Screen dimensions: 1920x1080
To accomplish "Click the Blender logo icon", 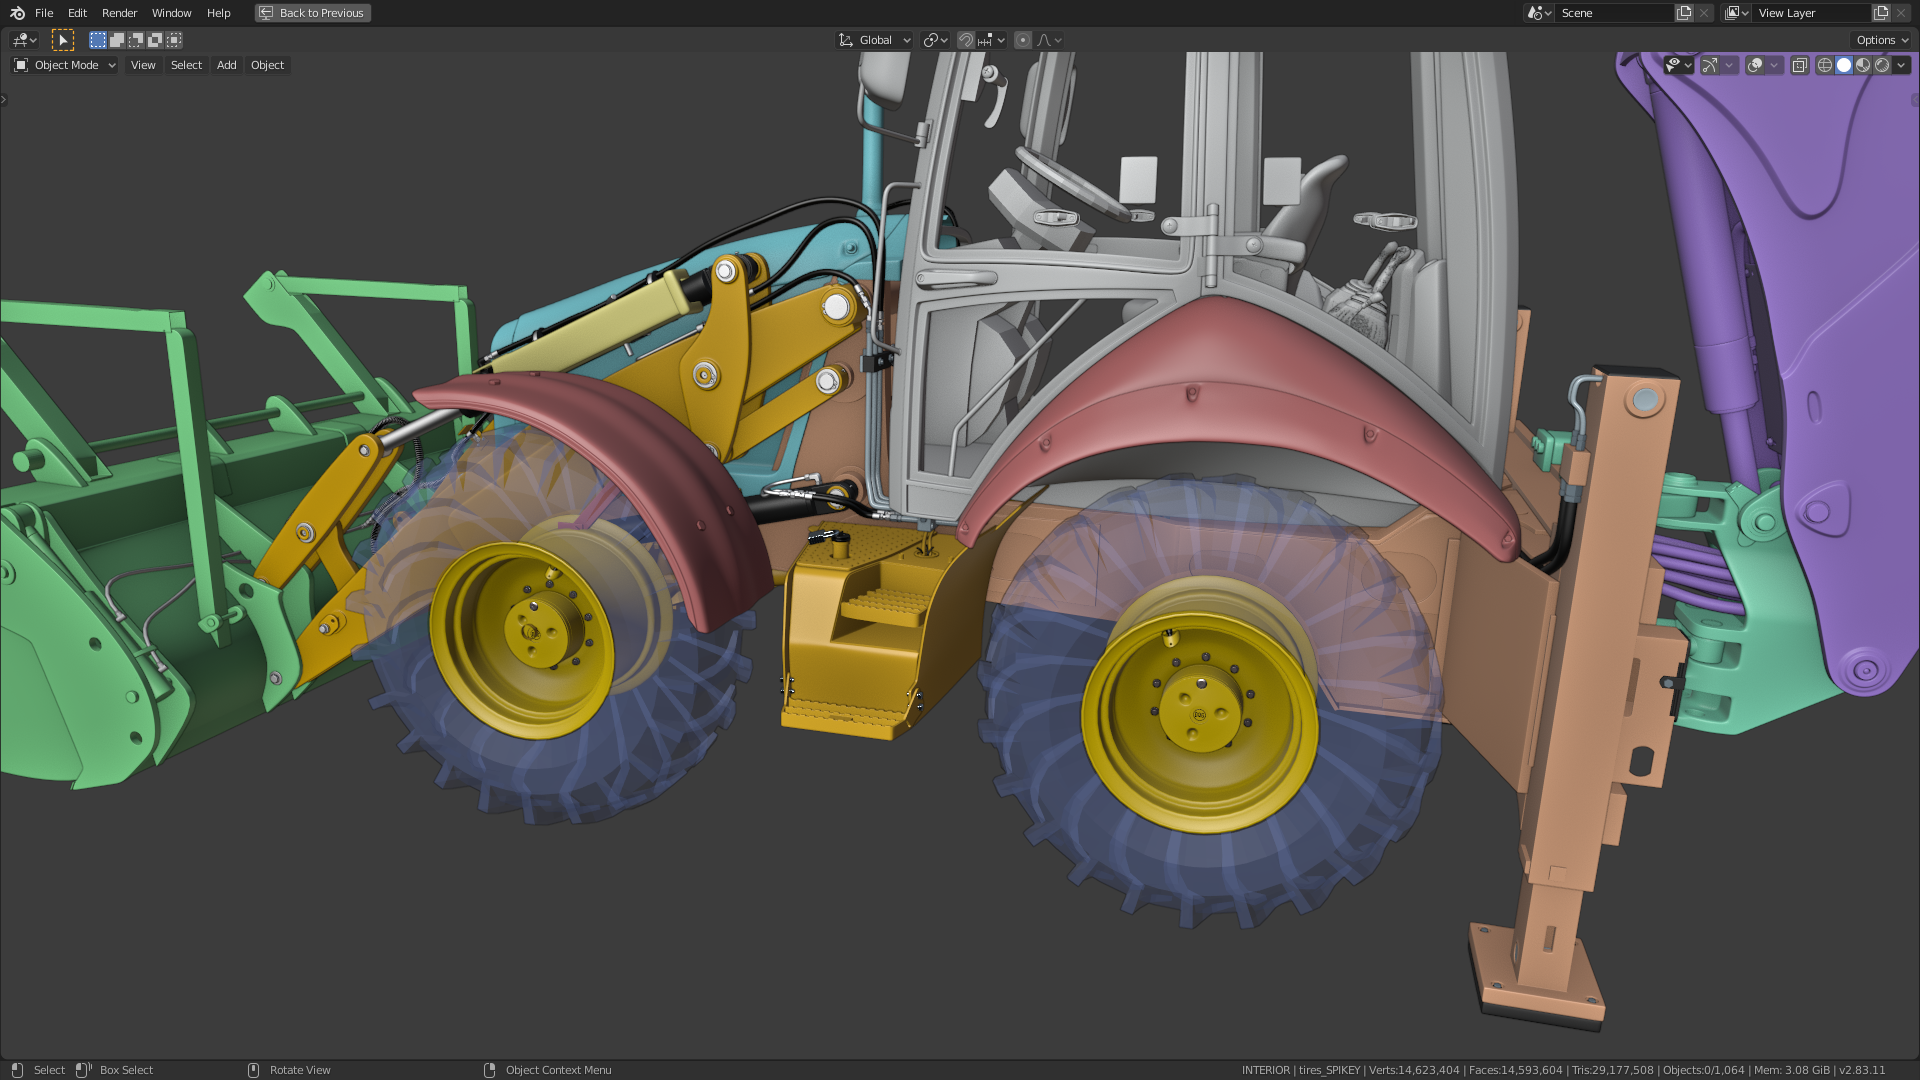I will click(17, 13).
